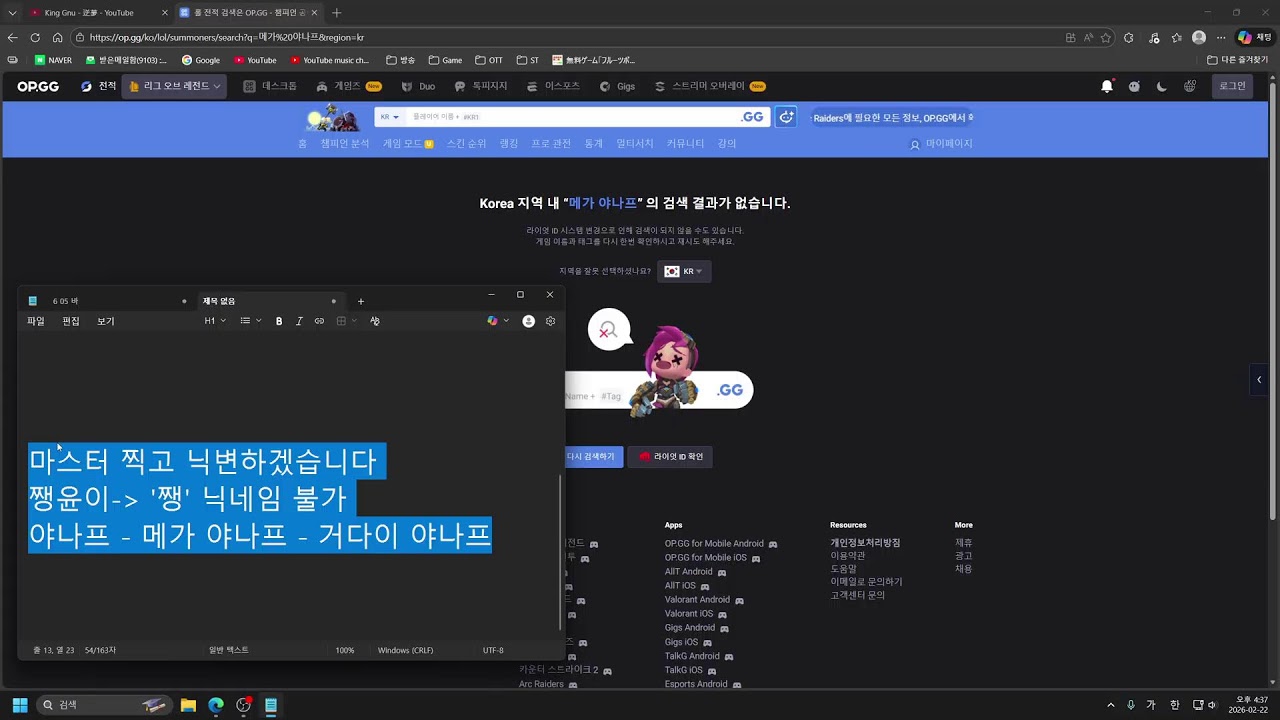Open Duo in the OP.GG header
This screenshot has height=720, width=1280.
(418, 86)
